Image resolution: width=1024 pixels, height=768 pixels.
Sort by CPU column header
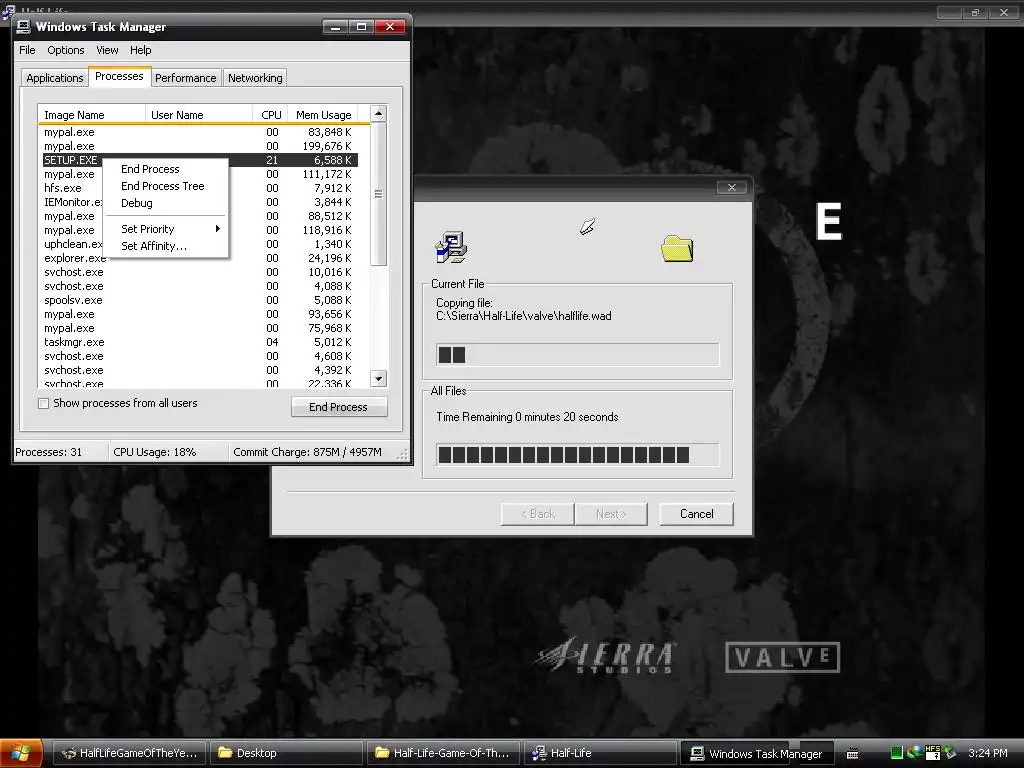270,115
